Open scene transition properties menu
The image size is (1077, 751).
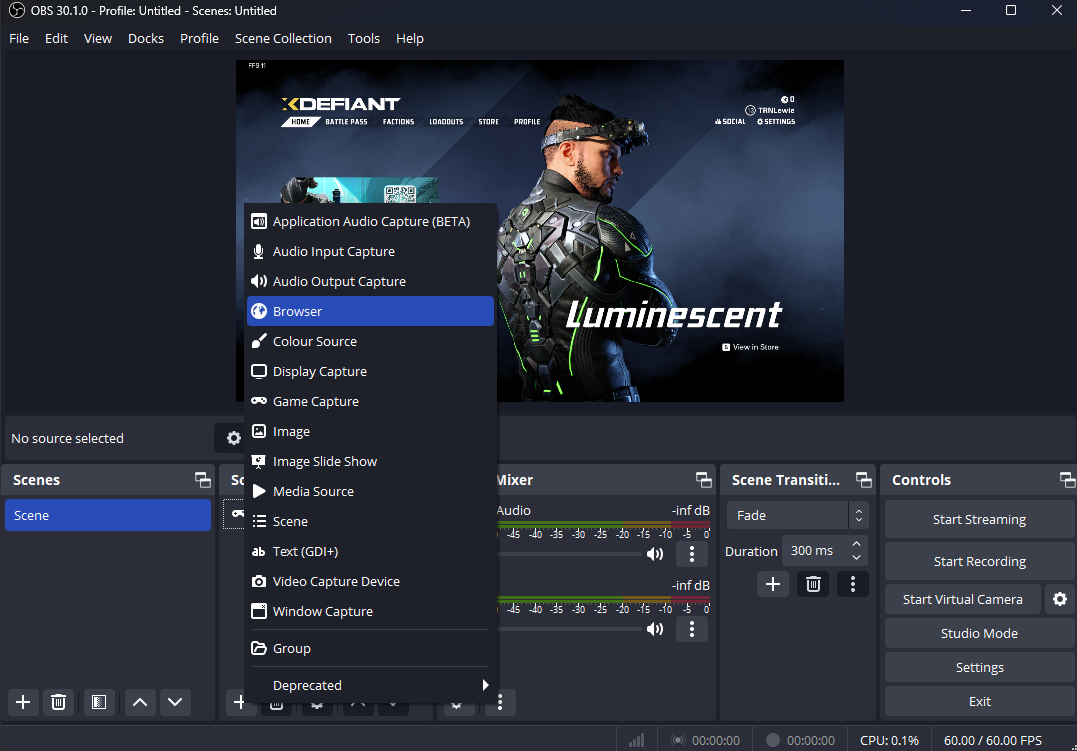tap(853, 584)
